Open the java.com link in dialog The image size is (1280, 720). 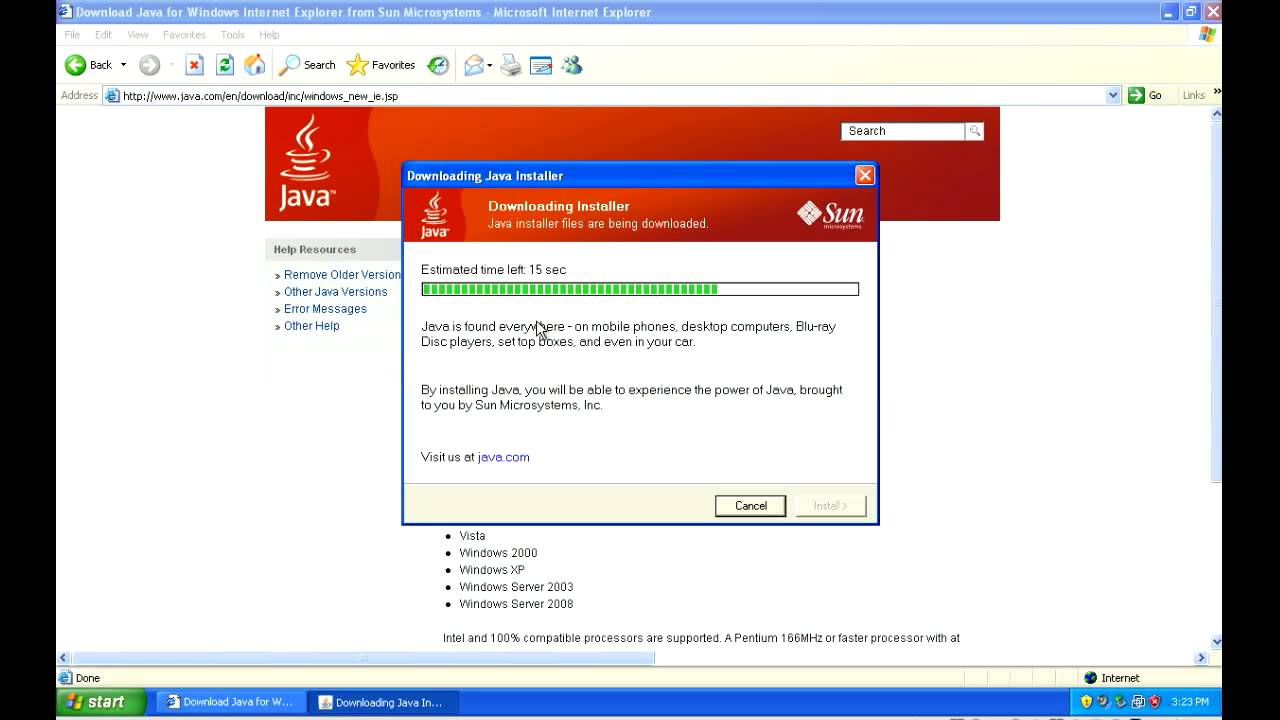click(x=504, y=457)
